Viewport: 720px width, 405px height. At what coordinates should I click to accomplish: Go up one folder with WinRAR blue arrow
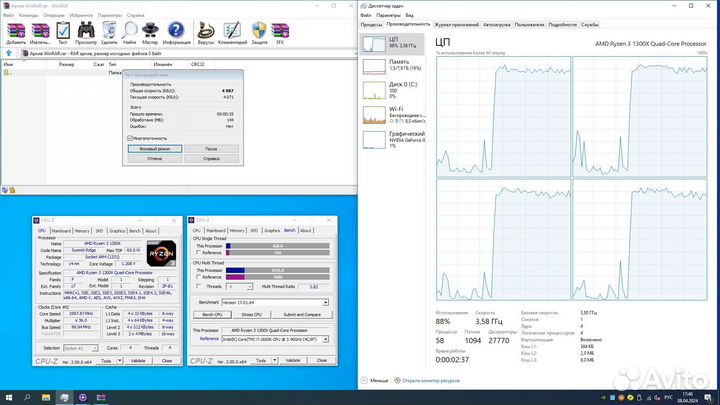[x=9, y=53]
